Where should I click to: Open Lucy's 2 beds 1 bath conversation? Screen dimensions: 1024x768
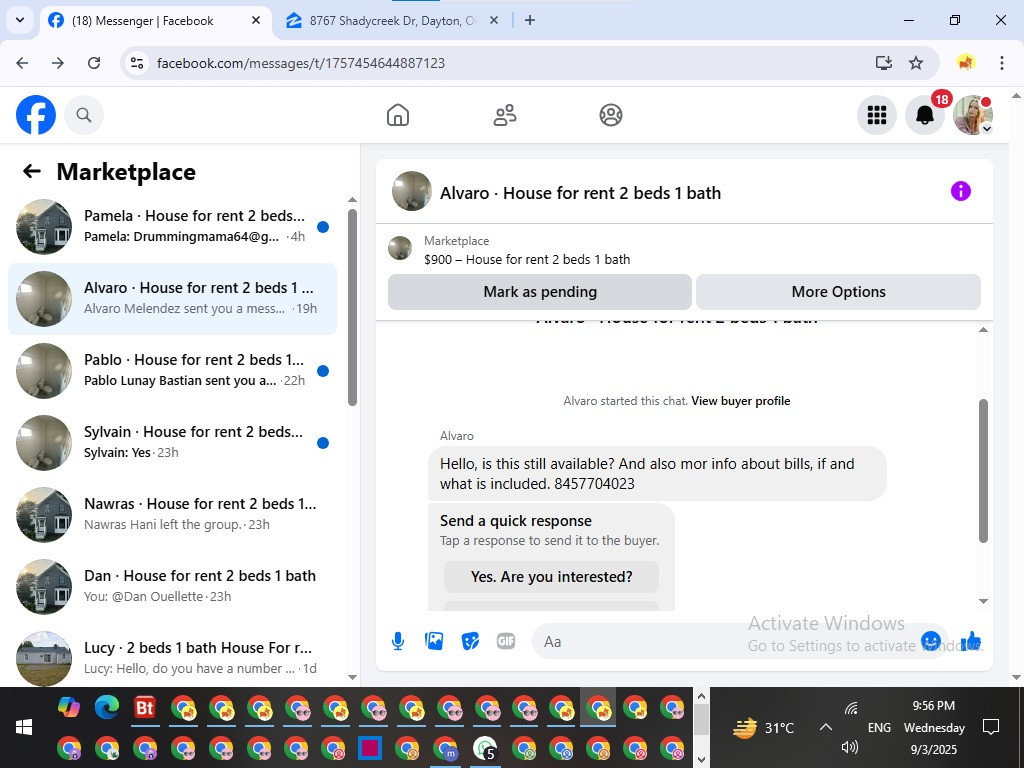pos(172,658)
